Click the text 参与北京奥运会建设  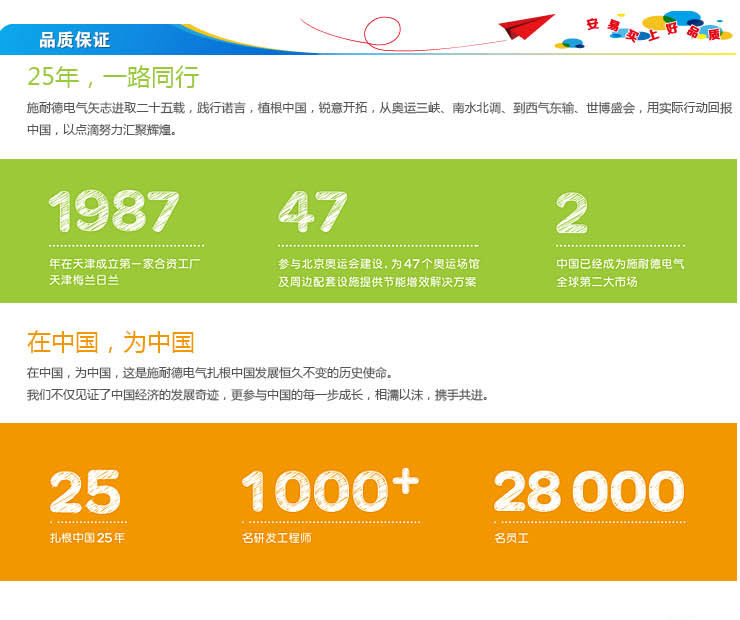[332, 264]
